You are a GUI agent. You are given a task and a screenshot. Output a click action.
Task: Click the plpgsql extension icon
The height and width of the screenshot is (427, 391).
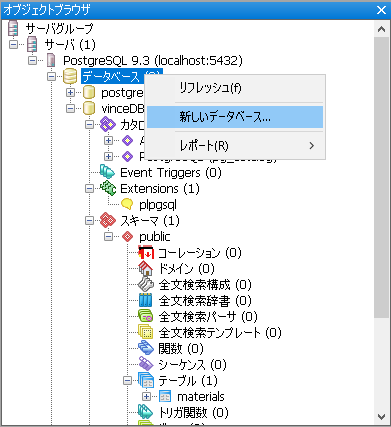127,204
